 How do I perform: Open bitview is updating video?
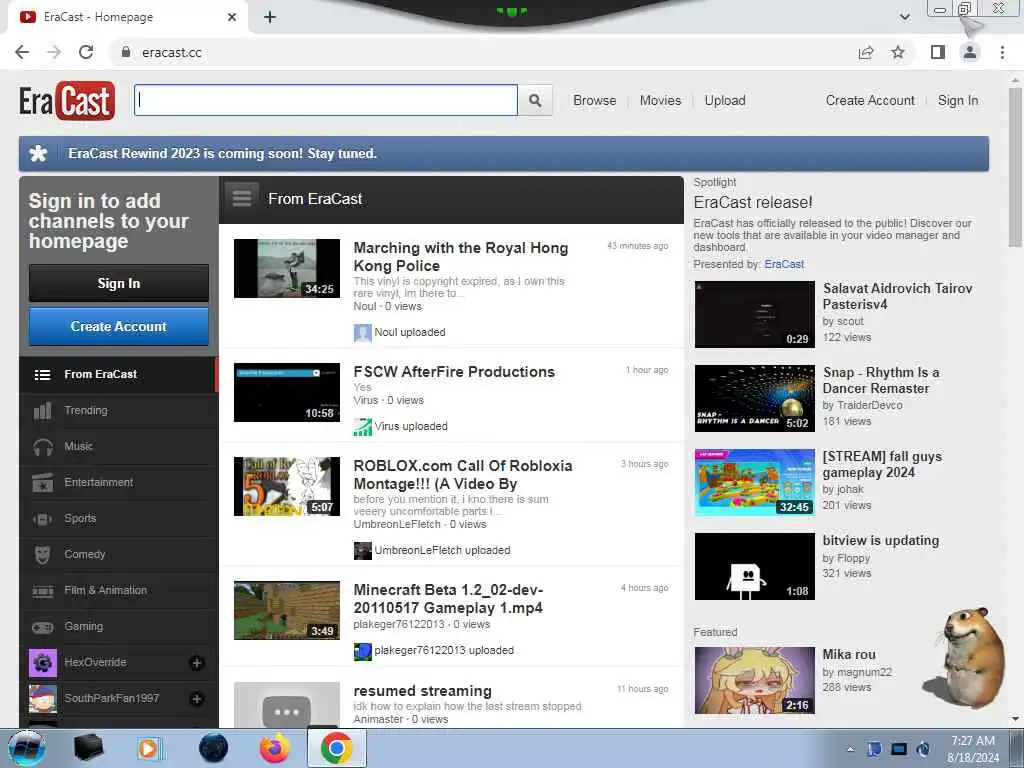tap(880, 541)
